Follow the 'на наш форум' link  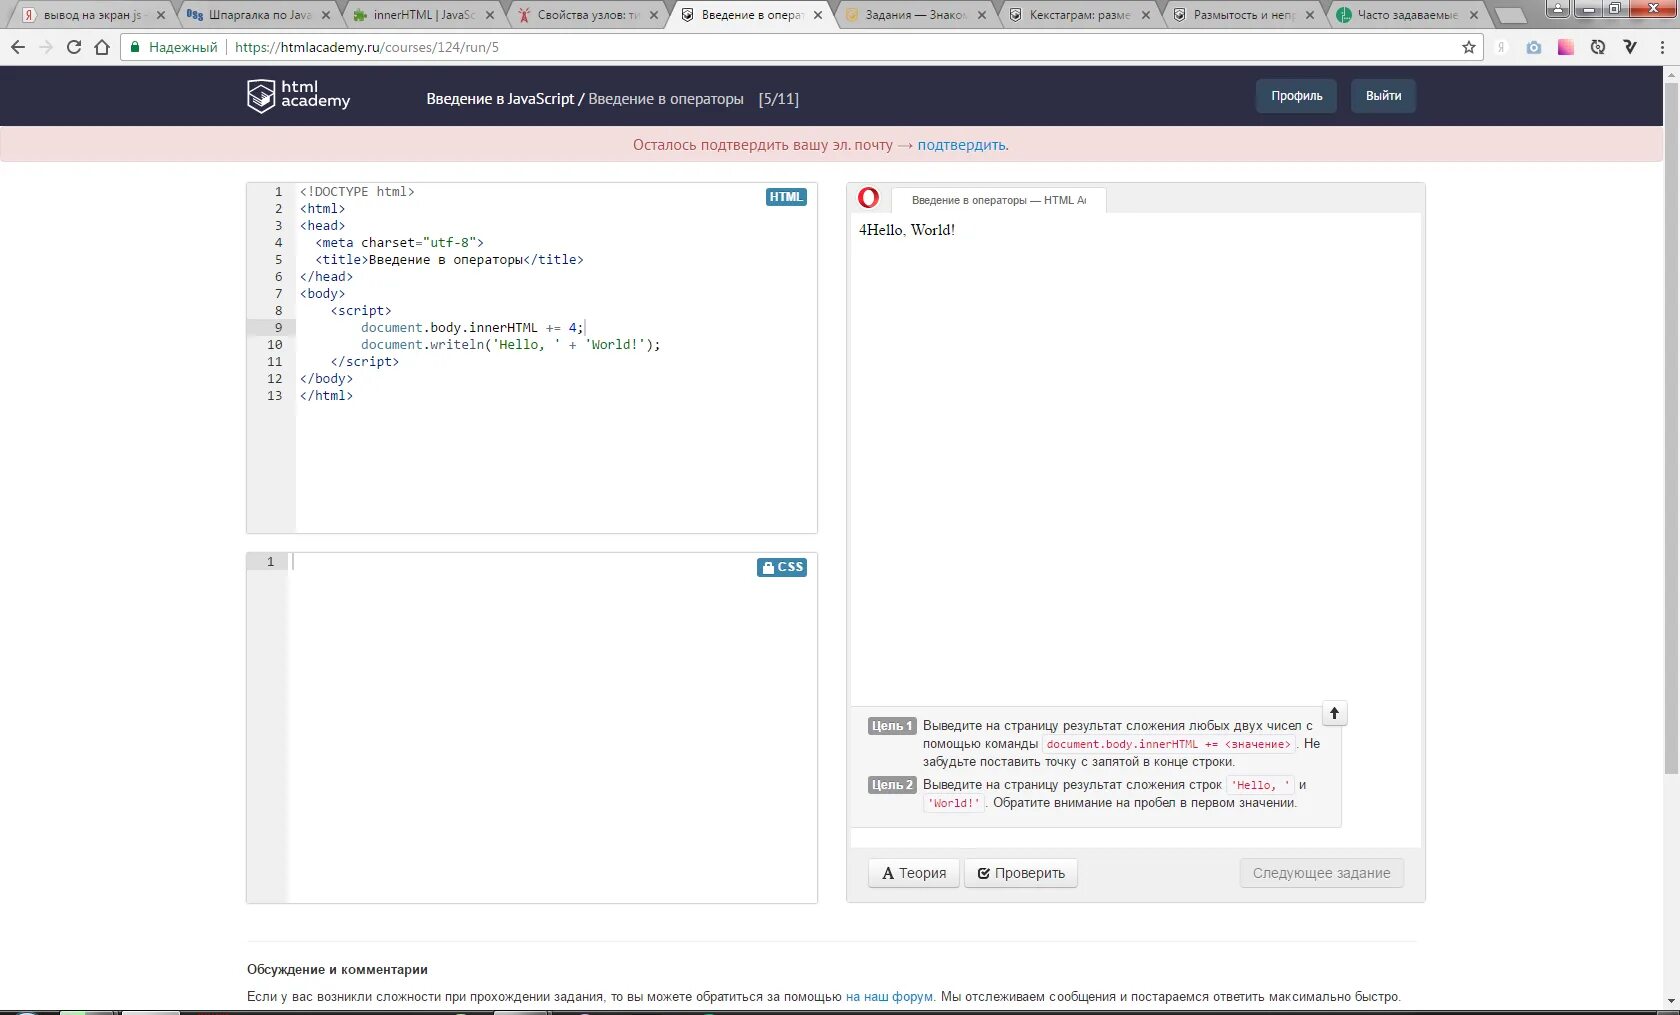click(x=889, y=997)
